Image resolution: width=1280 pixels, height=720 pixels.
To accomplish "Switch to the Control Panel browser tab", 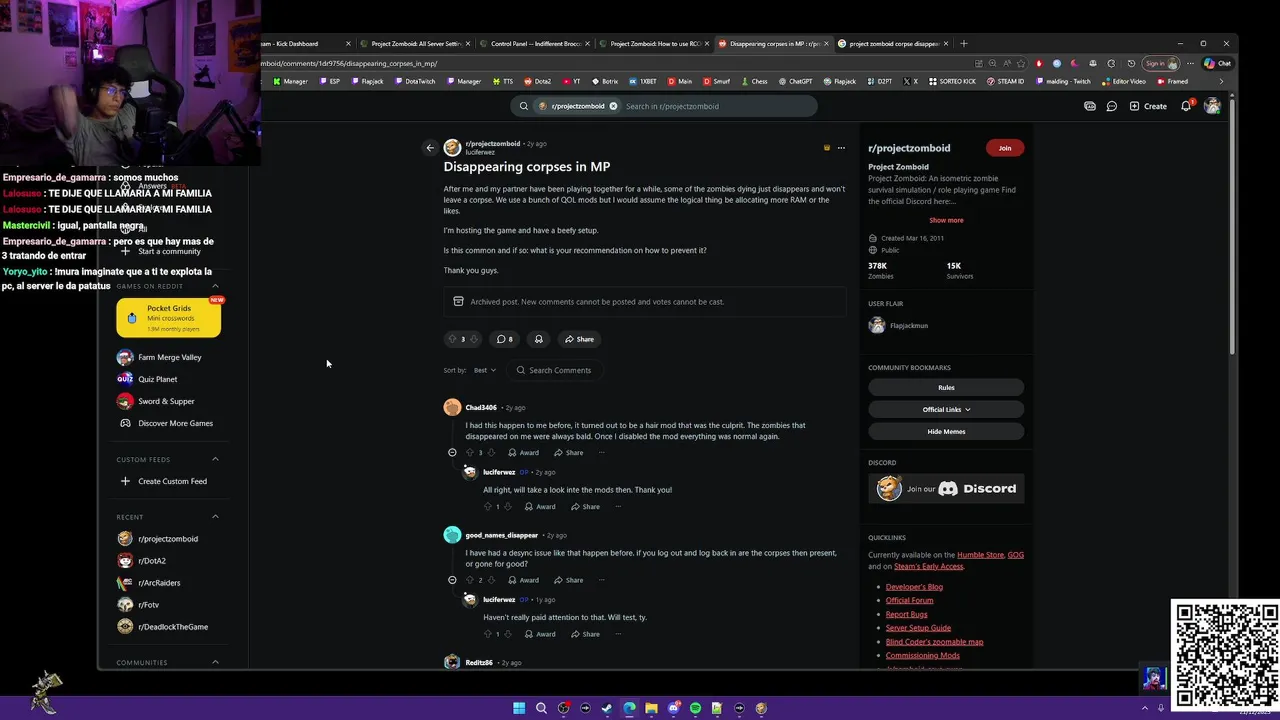I will point(535,44).
